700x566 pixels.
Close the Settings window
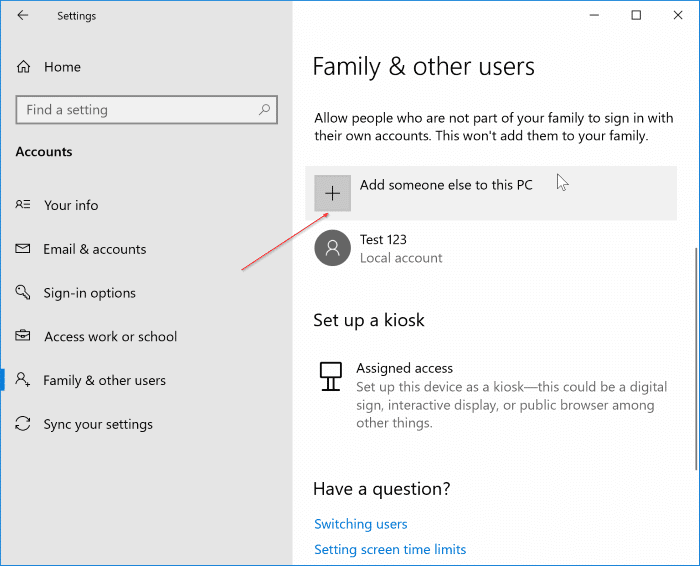pos(678,15)
